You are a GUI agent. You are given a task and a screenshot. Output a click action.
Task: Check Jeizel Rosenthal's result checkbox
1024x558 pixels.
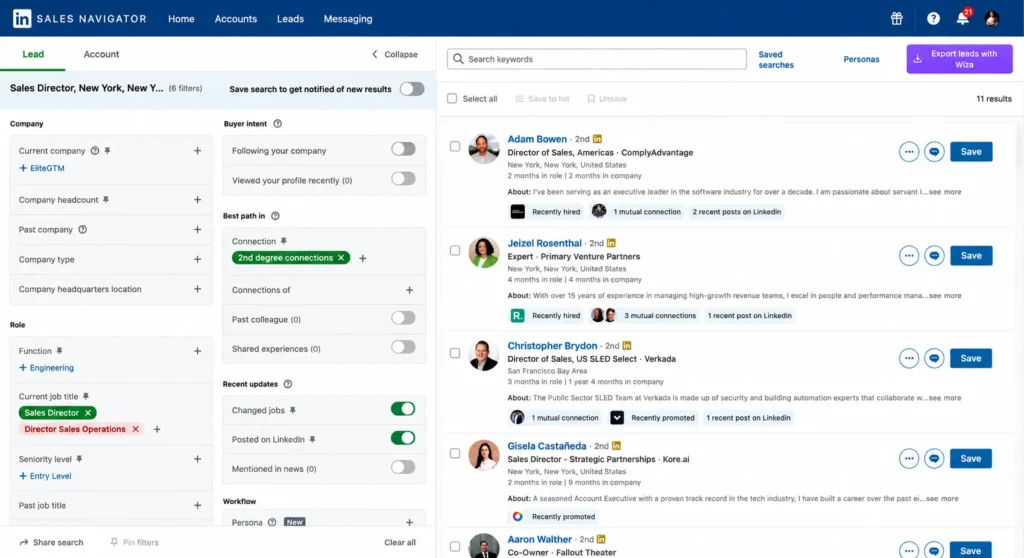pos(455,250)
